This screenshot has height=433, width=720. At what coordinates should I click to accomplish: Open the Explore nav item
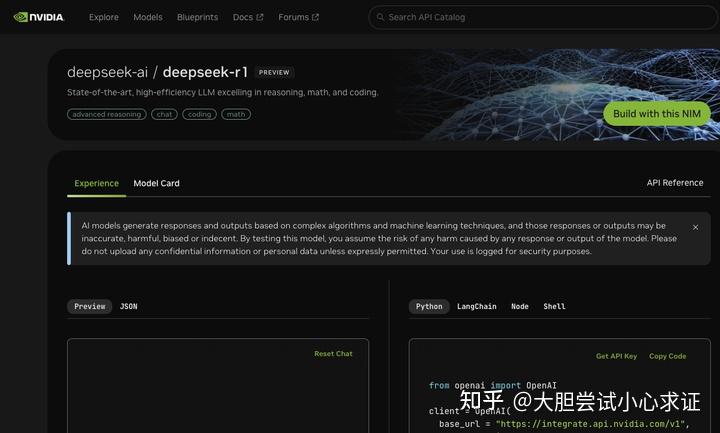click(104, 17)
